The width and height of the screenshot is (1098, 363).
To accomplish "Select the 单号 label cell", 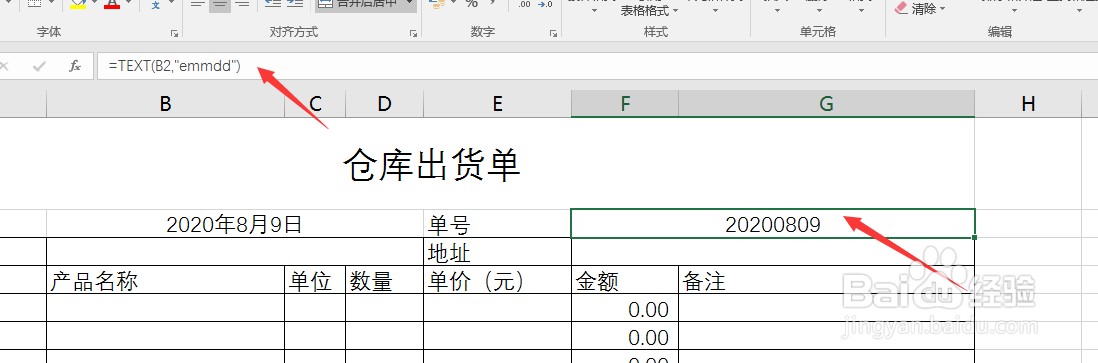I will pos(497,224).
